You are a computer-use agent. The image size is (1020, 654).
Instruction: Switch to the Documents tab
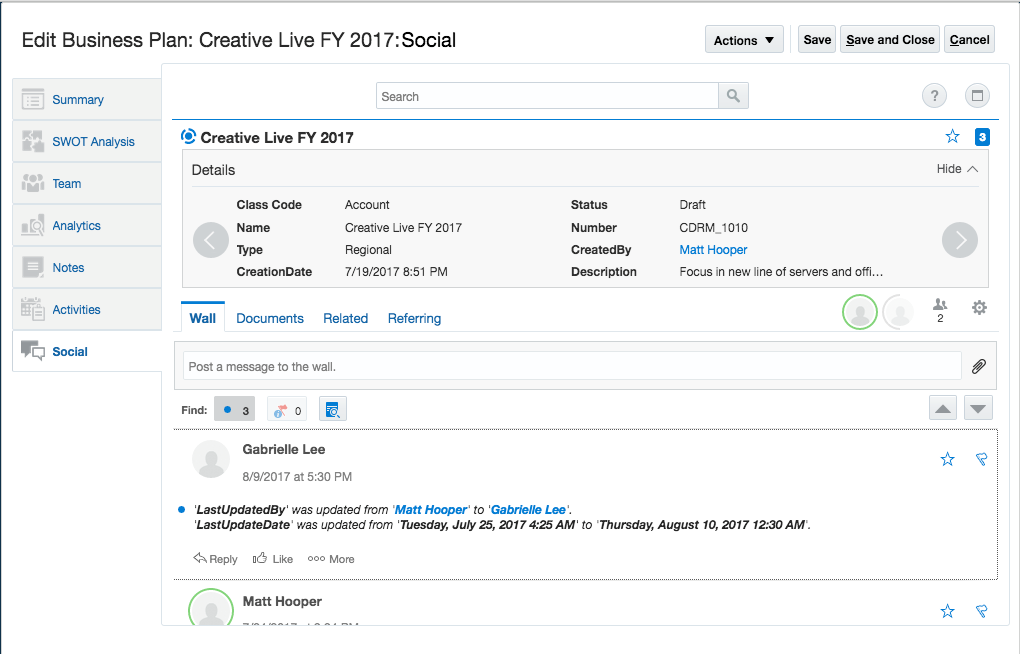click(x=270, y=318)
